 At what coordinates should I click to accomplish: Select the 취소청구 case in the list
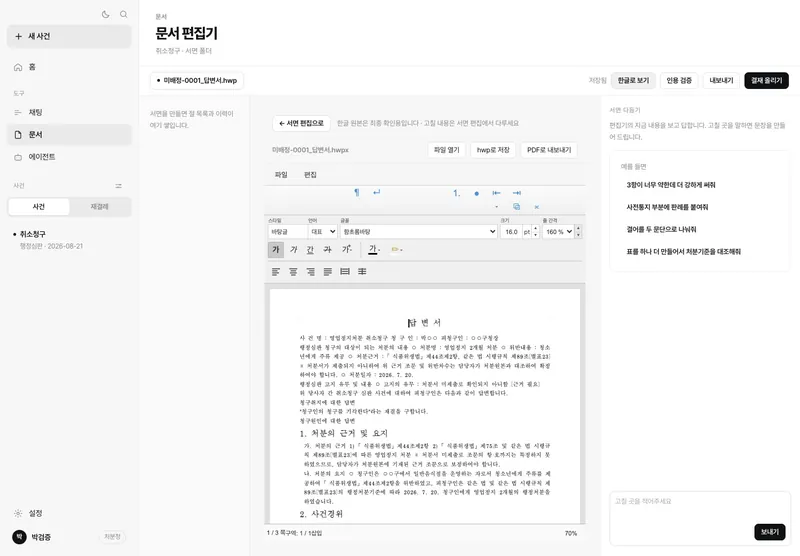tap(69, 239)
